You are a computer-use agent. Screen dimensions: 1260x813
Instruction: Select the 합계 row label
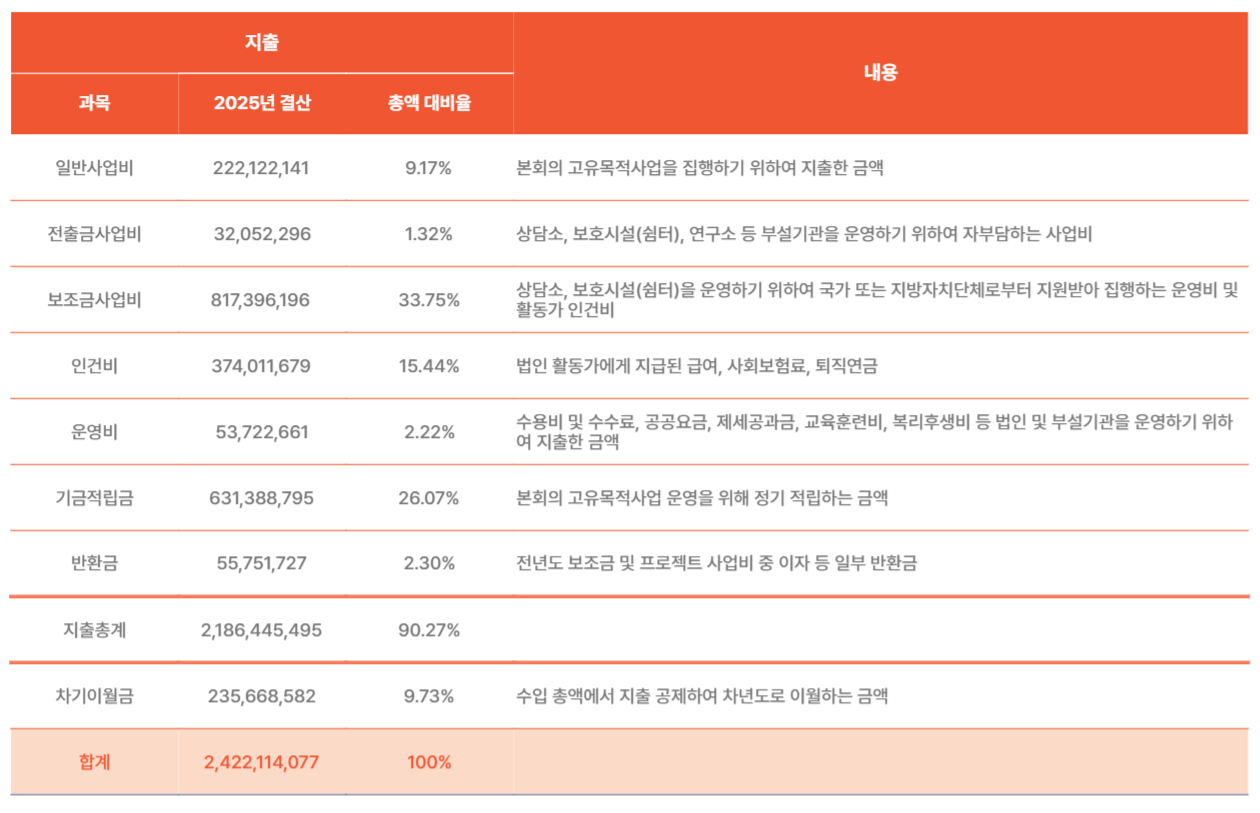94,762
